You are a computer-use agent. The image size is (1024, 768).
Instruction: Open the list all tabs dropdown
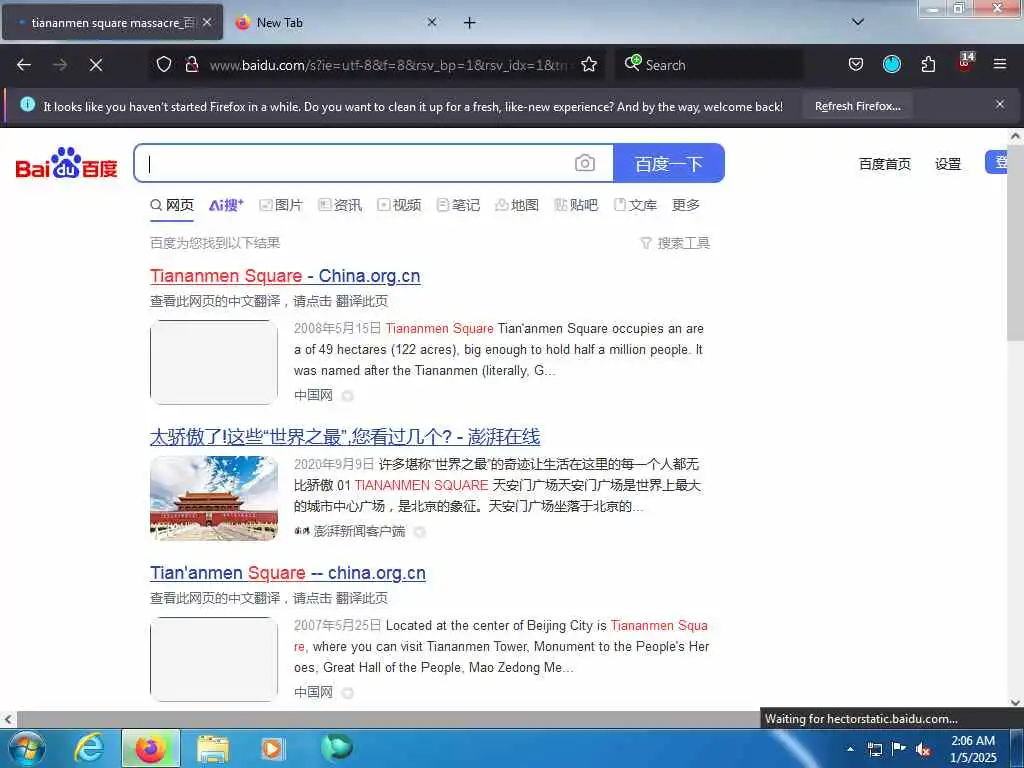[858, 23]
